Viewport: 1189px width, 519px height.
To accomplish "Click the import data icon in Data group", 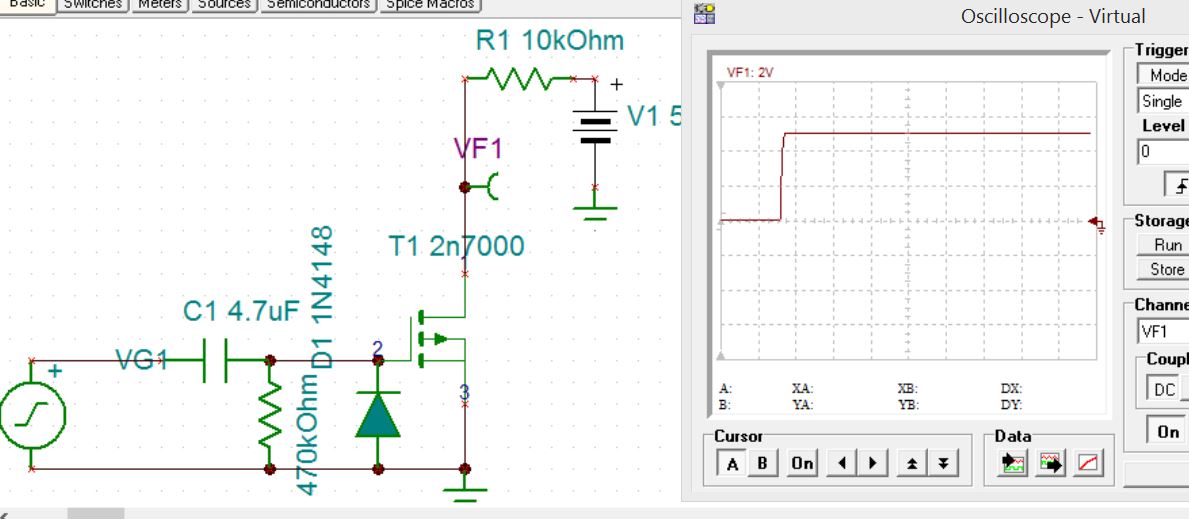I will tap(1014, 463).
